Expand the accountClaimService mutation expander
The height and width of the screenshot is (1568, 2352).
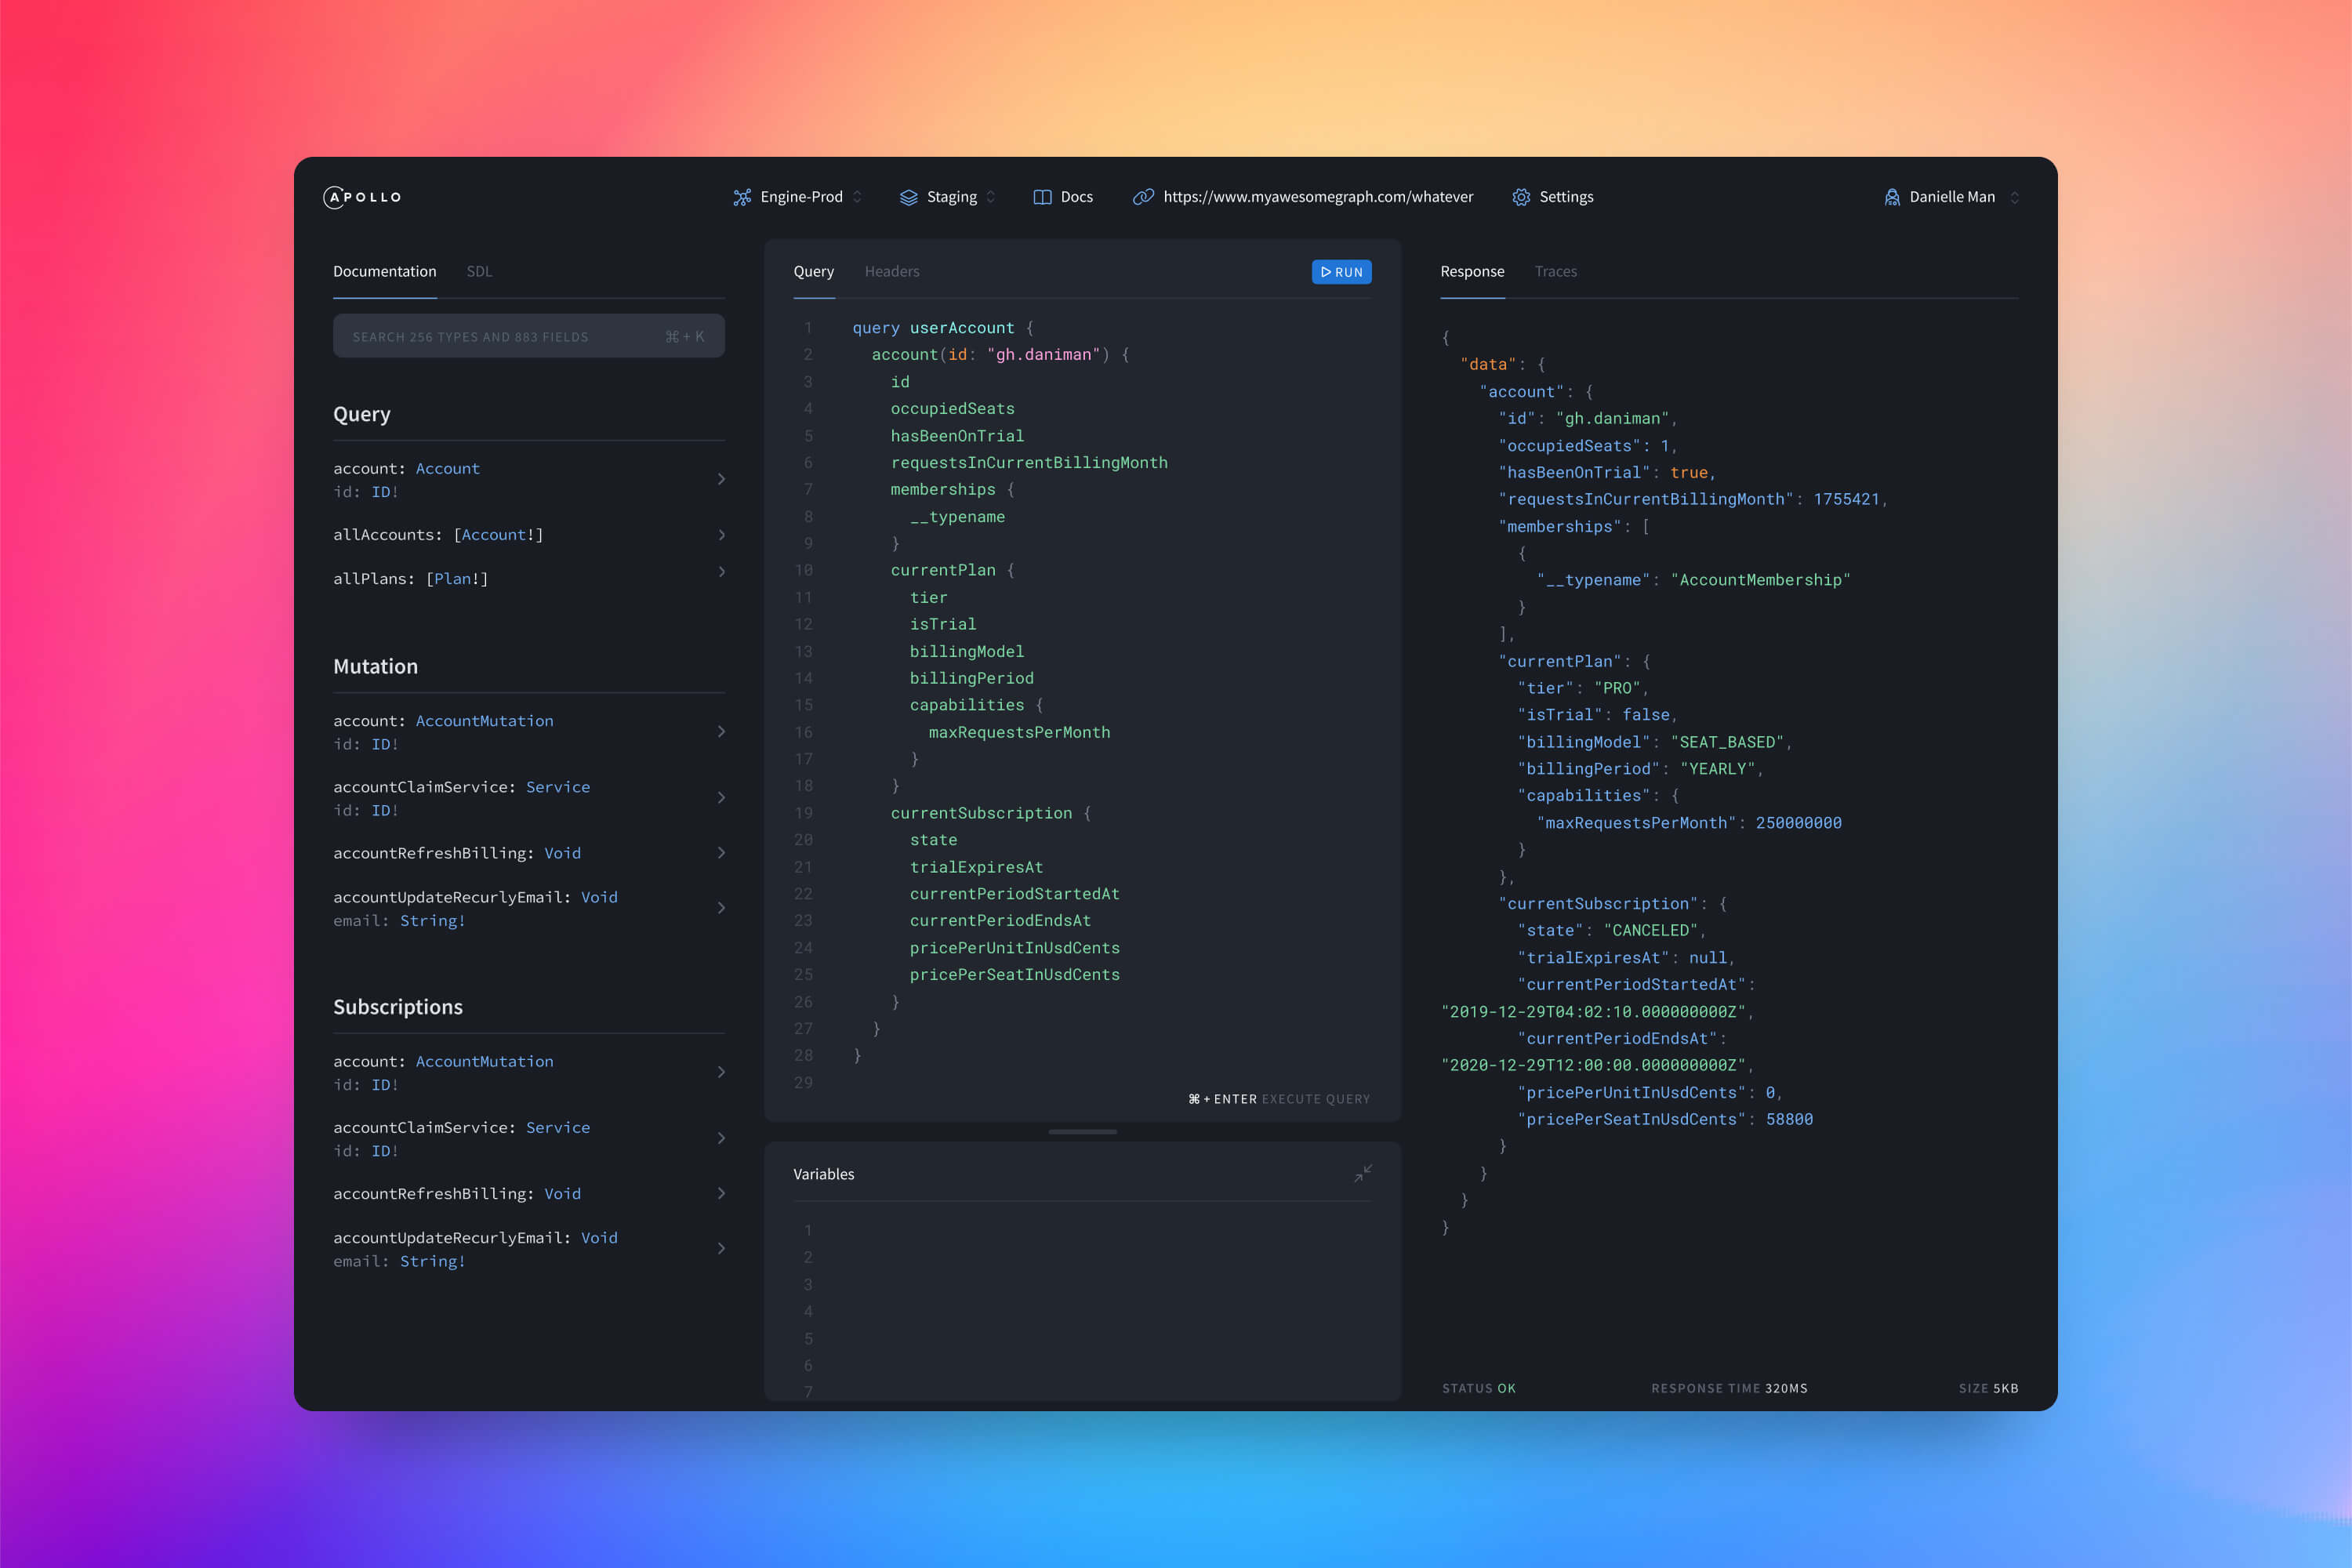click(x=719, y=798)
